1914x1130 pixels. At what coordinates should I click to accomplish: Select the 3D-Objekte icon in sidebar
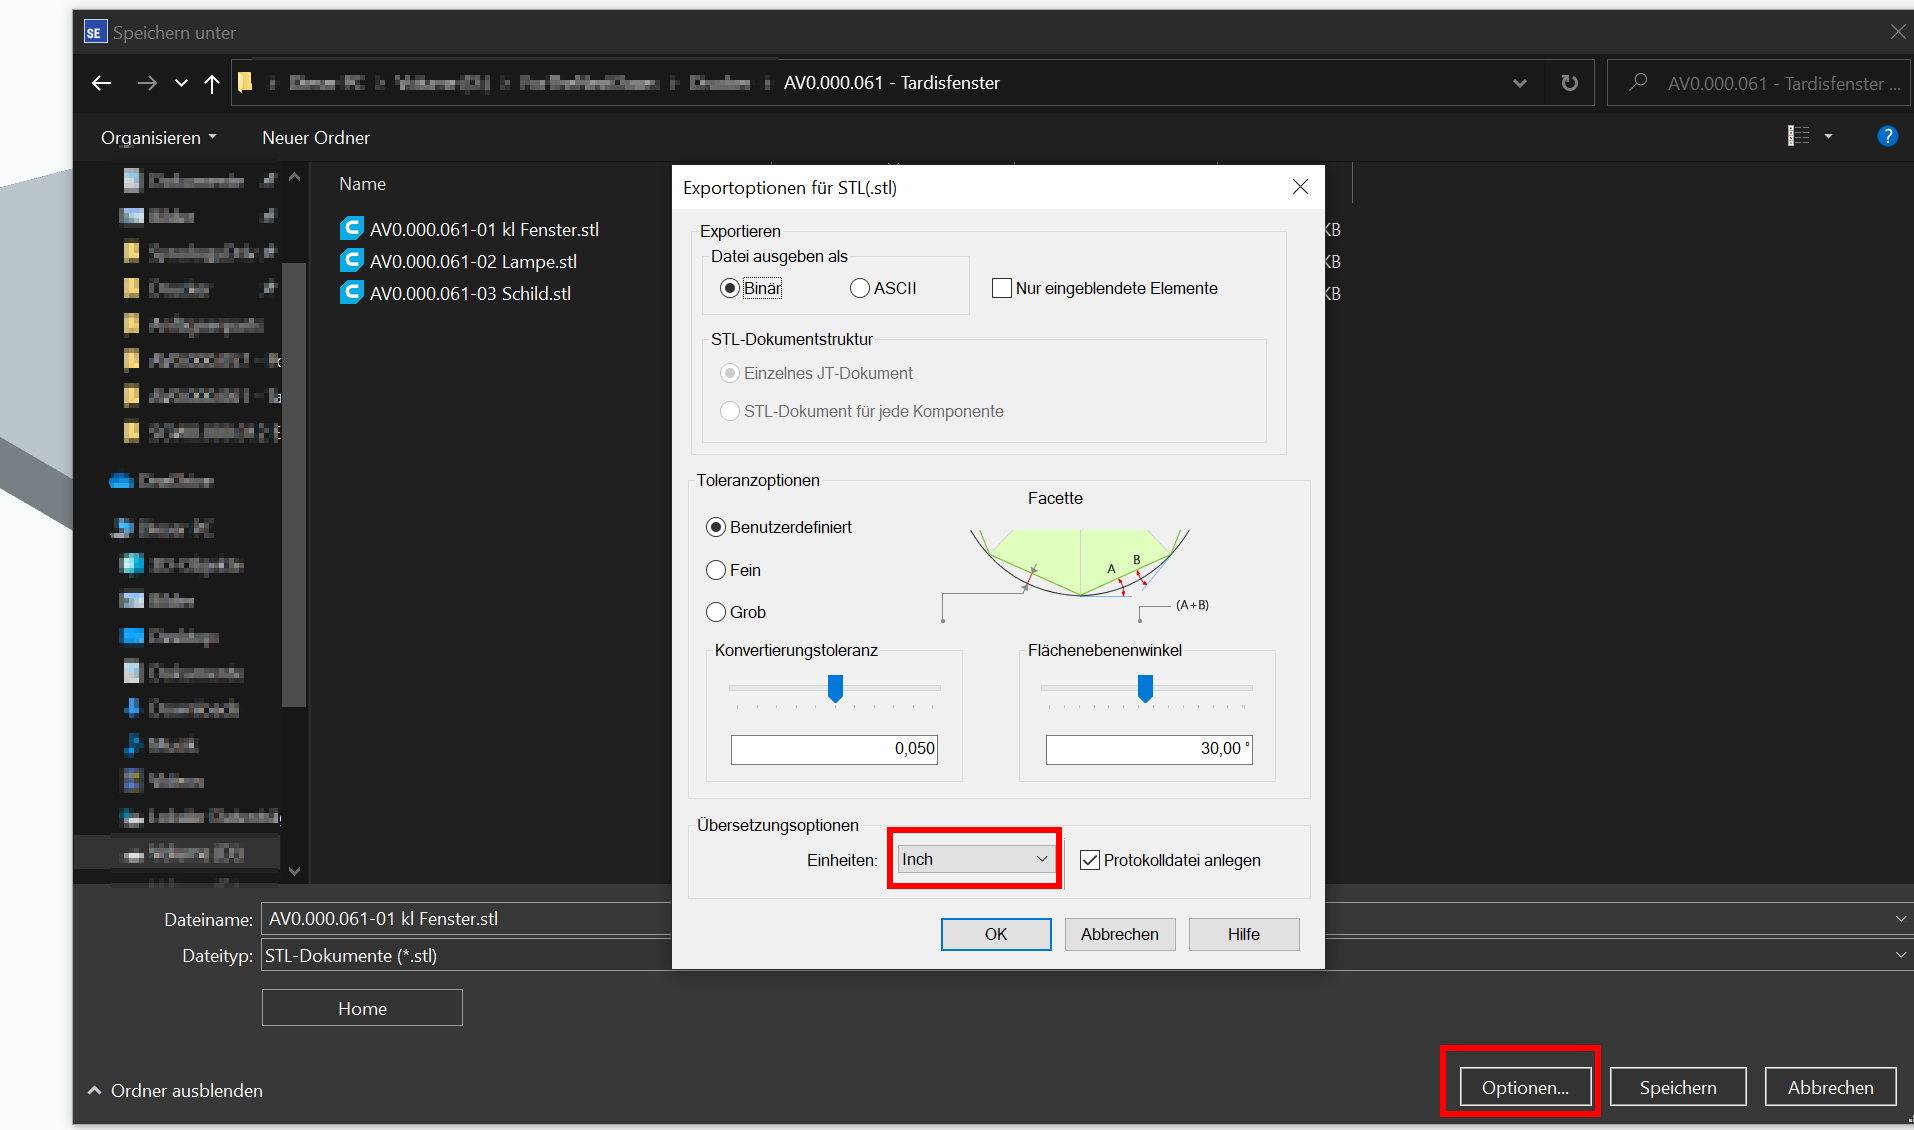point(132,564)
